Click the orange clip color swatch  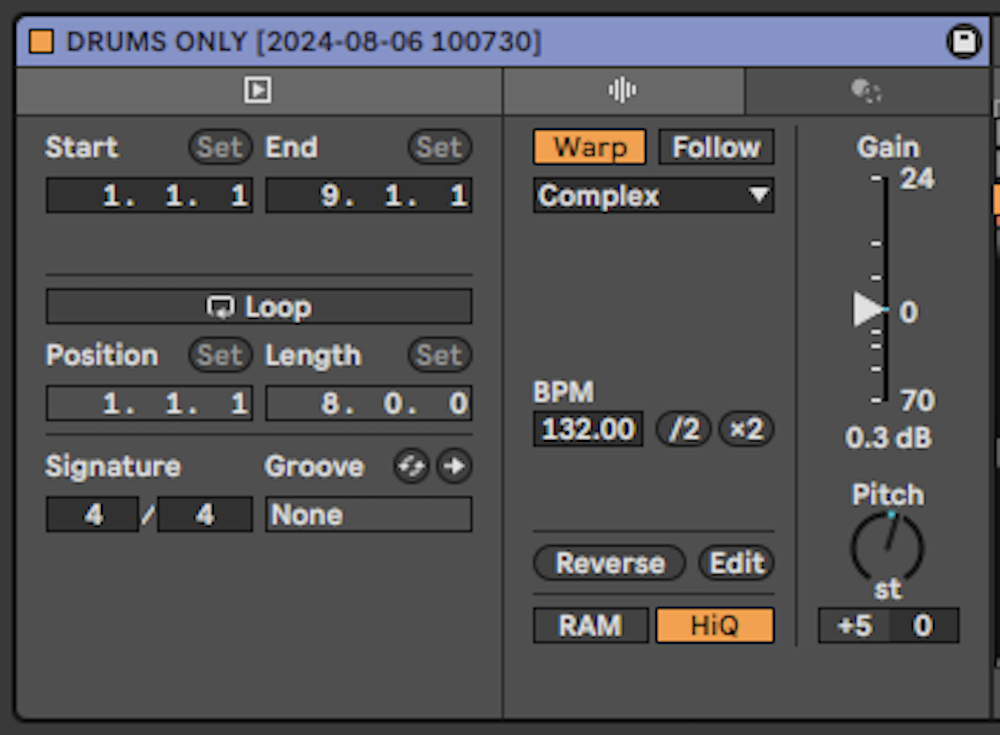click(x=41, y=41)
